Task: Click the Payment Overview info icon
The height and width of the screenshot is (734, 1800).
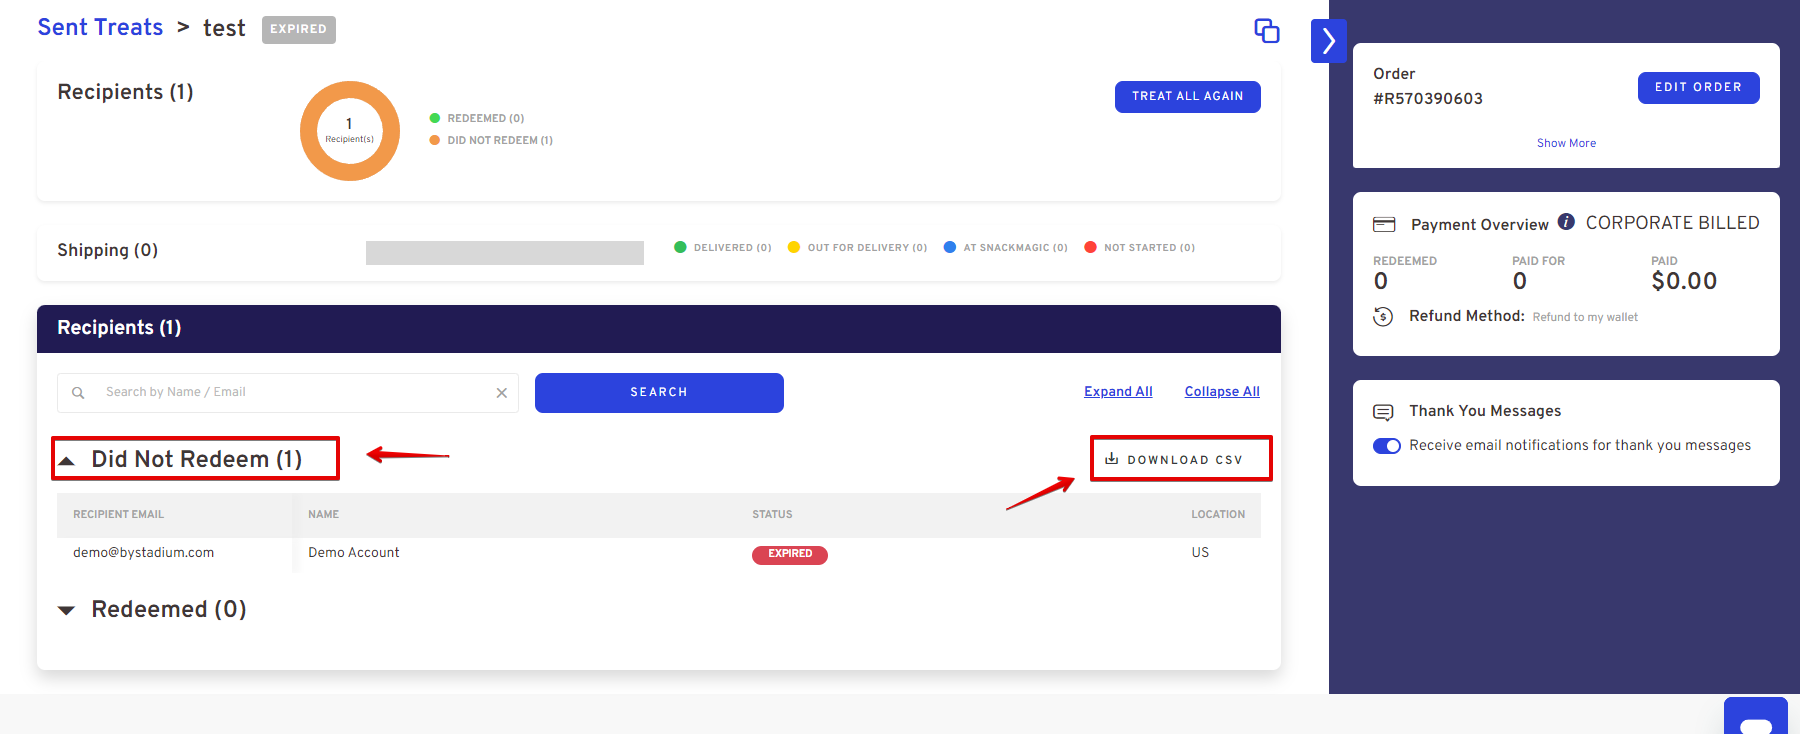Action: pyautogui.click(x=1566, y=222)
